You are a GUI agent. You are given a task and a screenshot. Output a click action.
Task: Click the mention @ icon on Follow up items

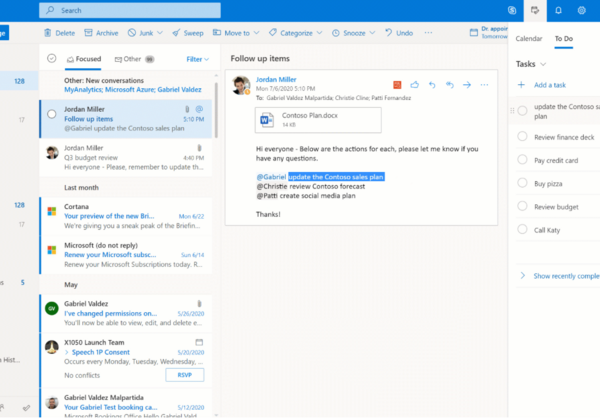tap(199, 109)
